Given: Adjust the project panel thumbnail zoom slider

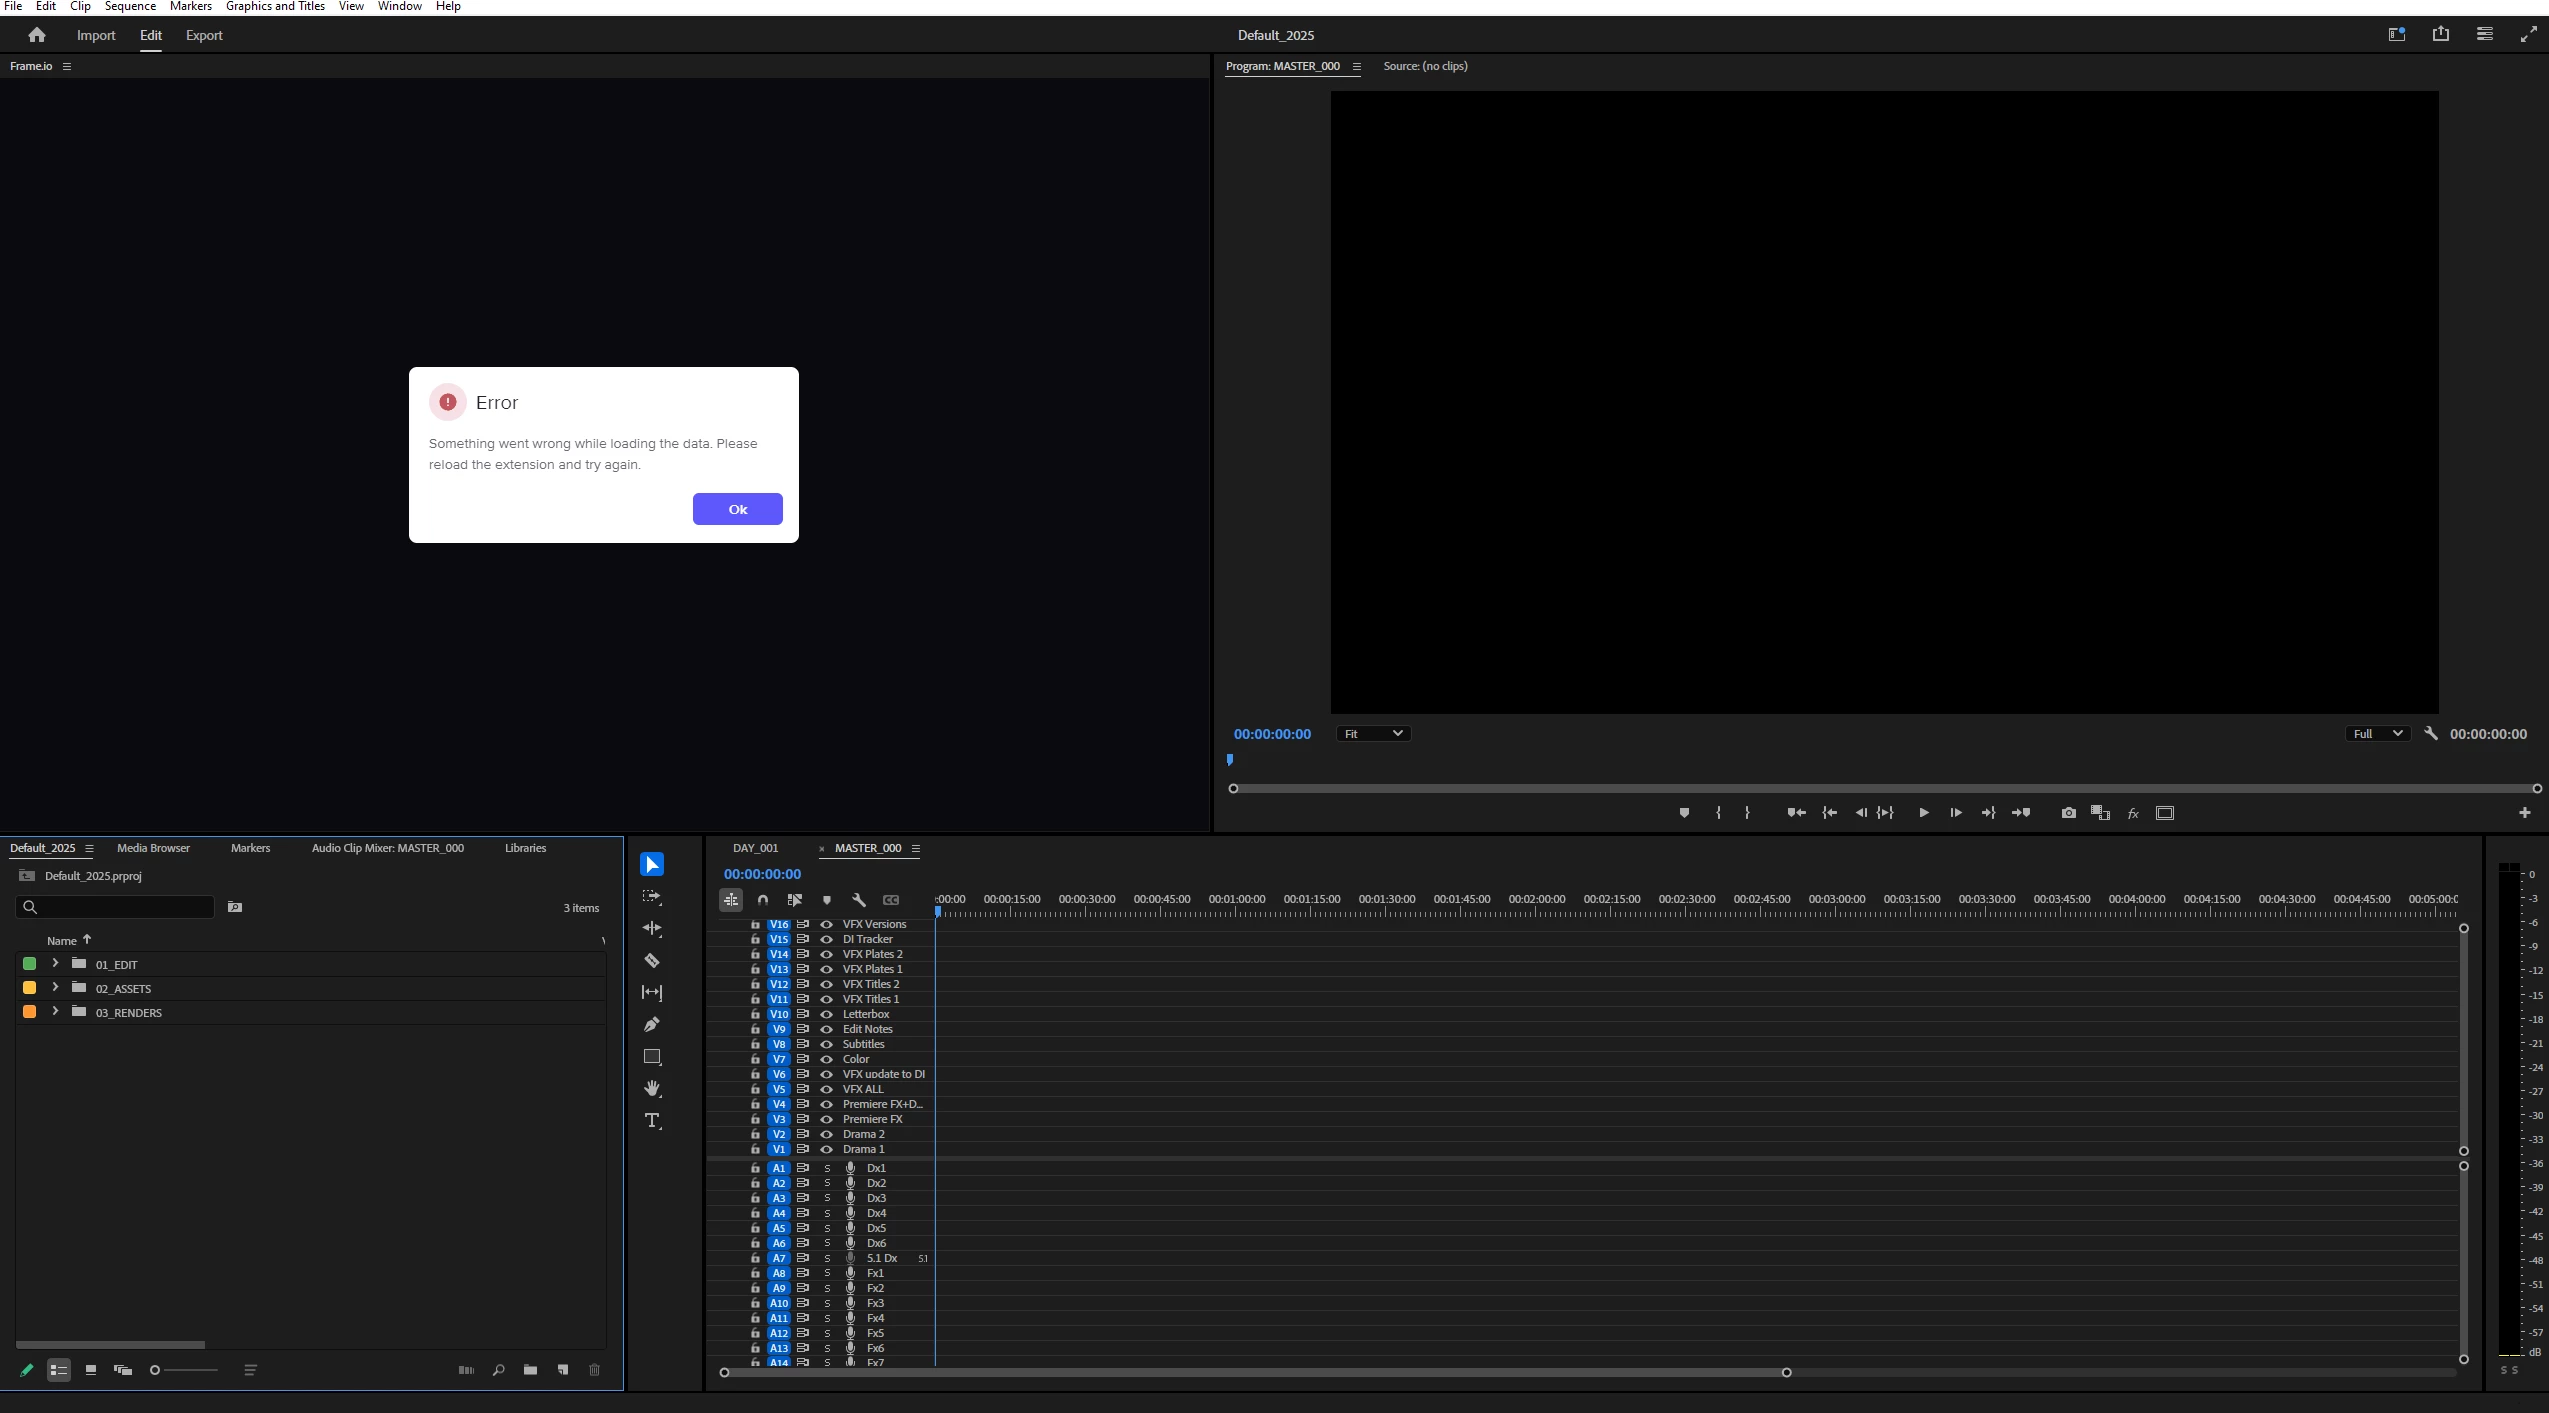Looking at the screenshot, I should click(155, 1370).
